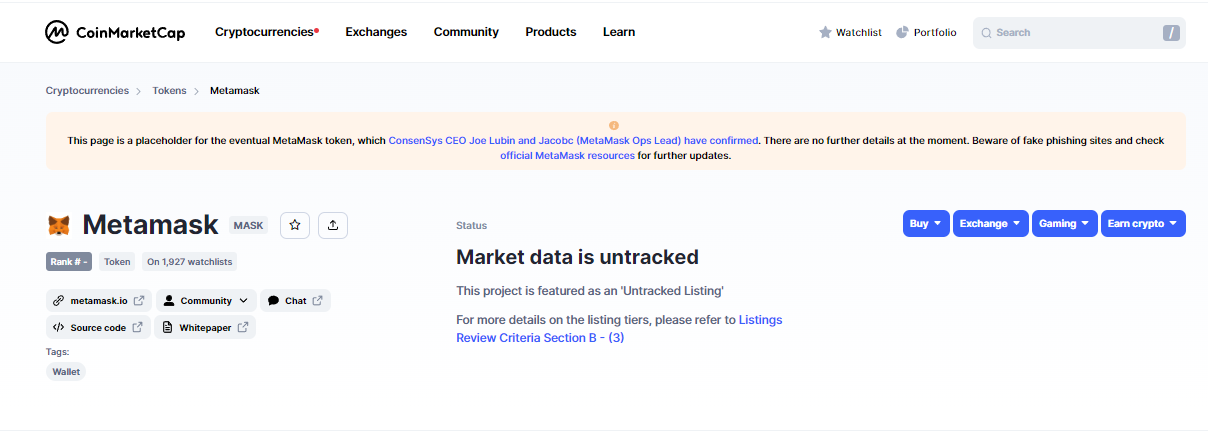Open the Watchlist star in header

[x=826, y=32]
